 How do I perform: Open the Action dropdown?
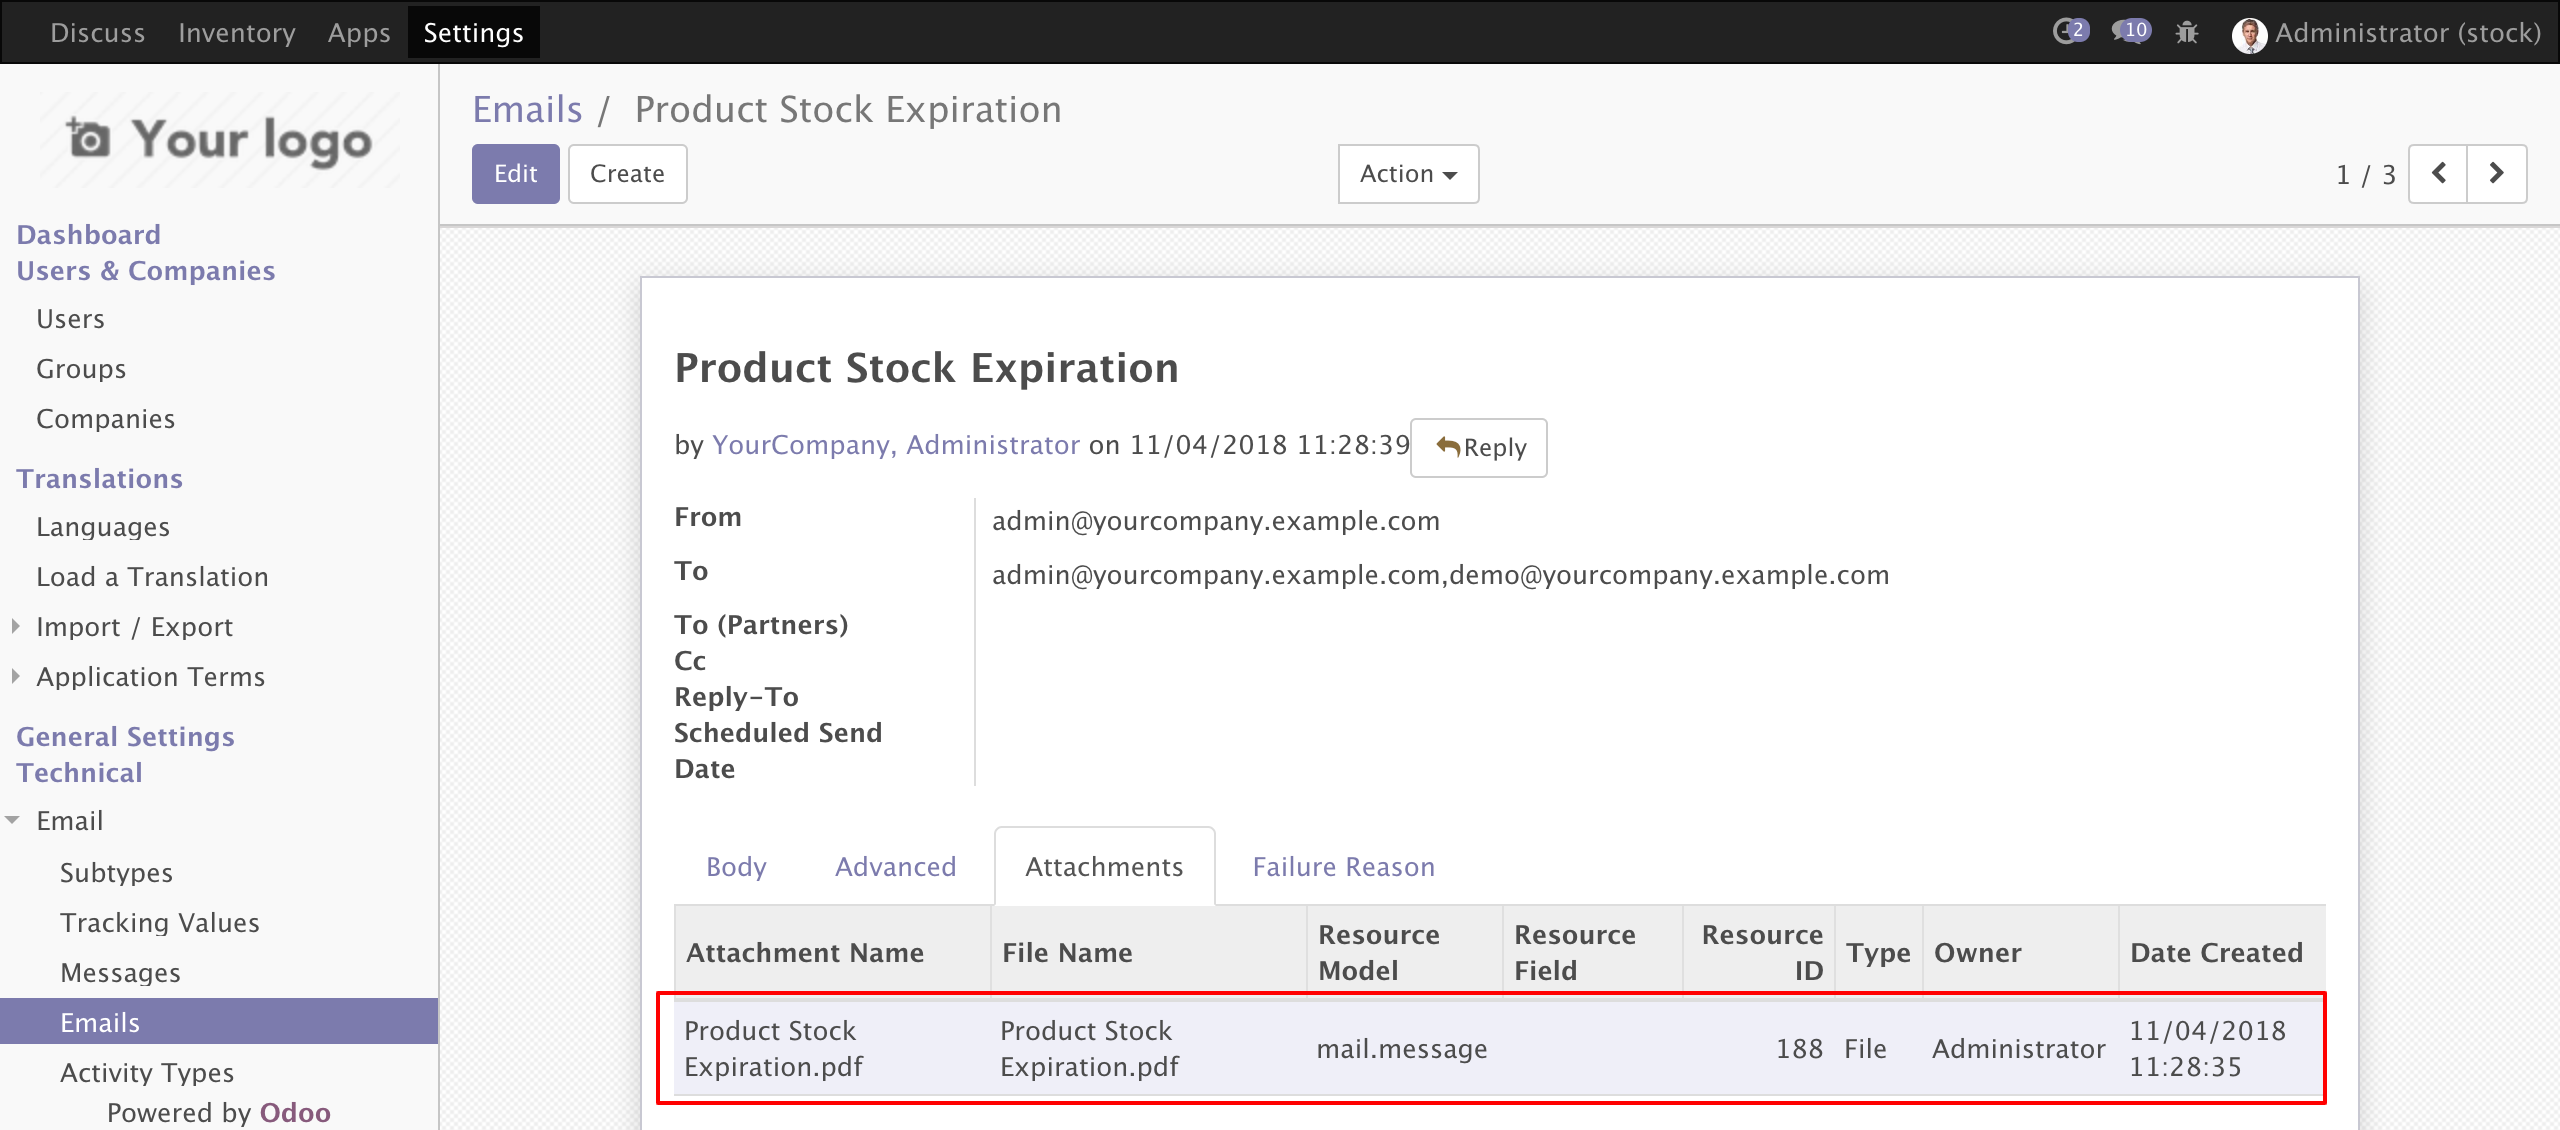click(1408, 174)
